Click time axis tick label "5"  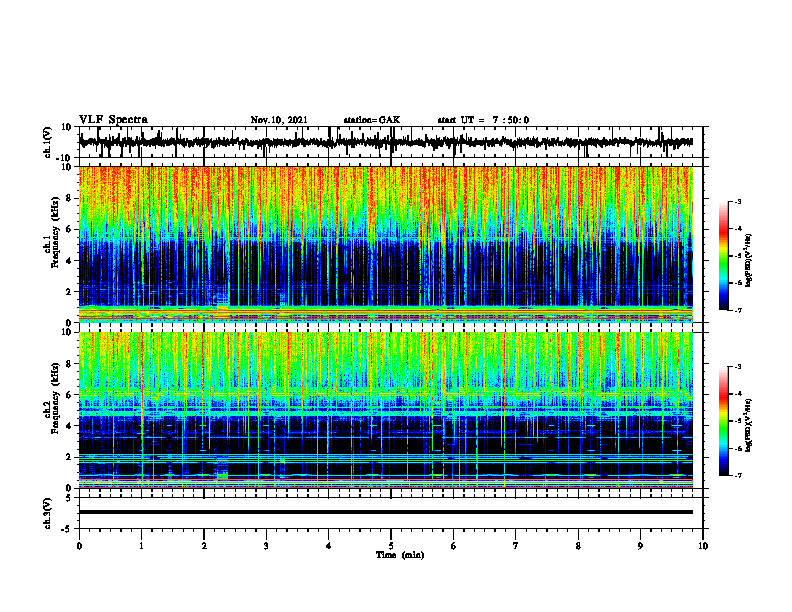pyautogui.click(x=391, y=546)
